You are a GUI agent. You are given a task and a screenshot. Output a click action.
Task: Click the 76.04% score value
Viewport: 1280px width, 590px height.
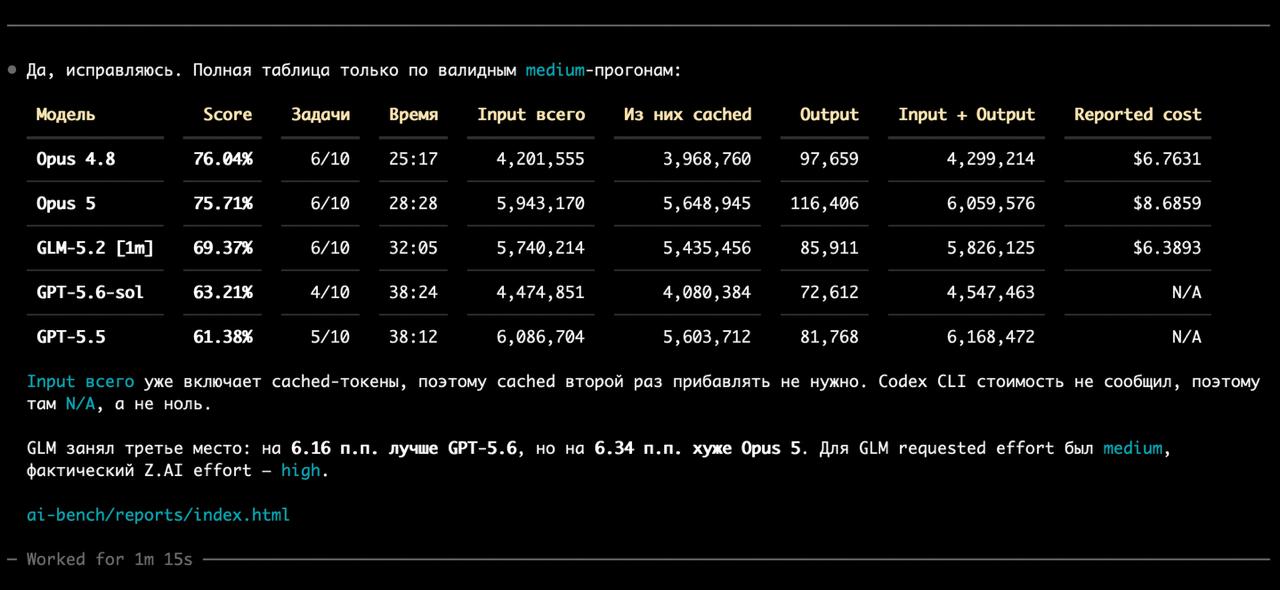point(223,158)
